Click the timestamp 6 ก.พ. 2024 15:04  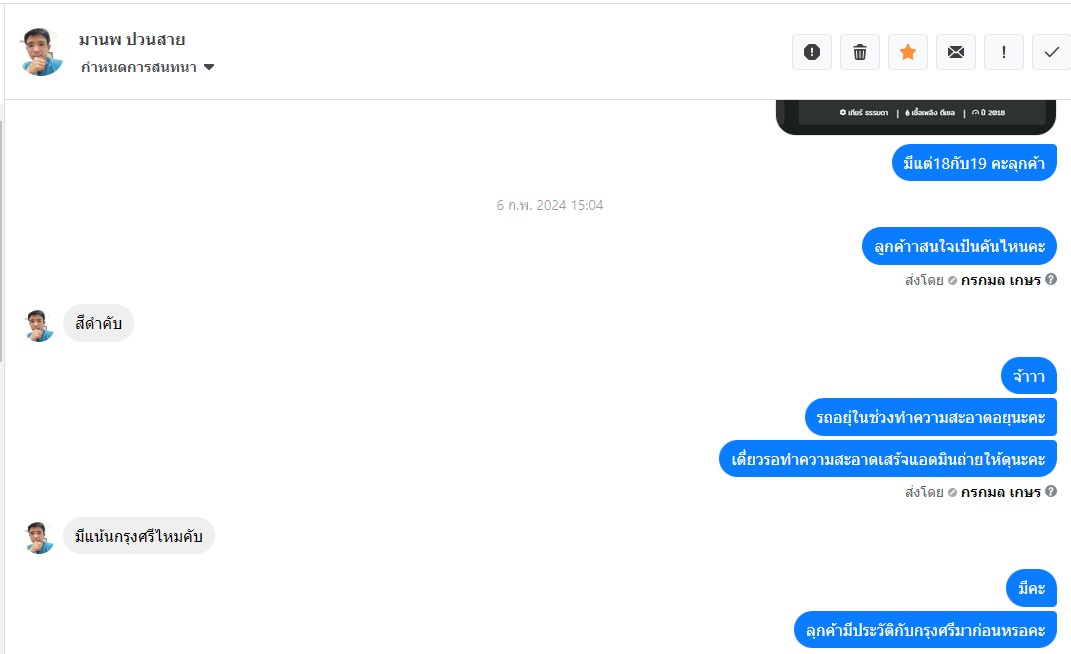point(550,205)
